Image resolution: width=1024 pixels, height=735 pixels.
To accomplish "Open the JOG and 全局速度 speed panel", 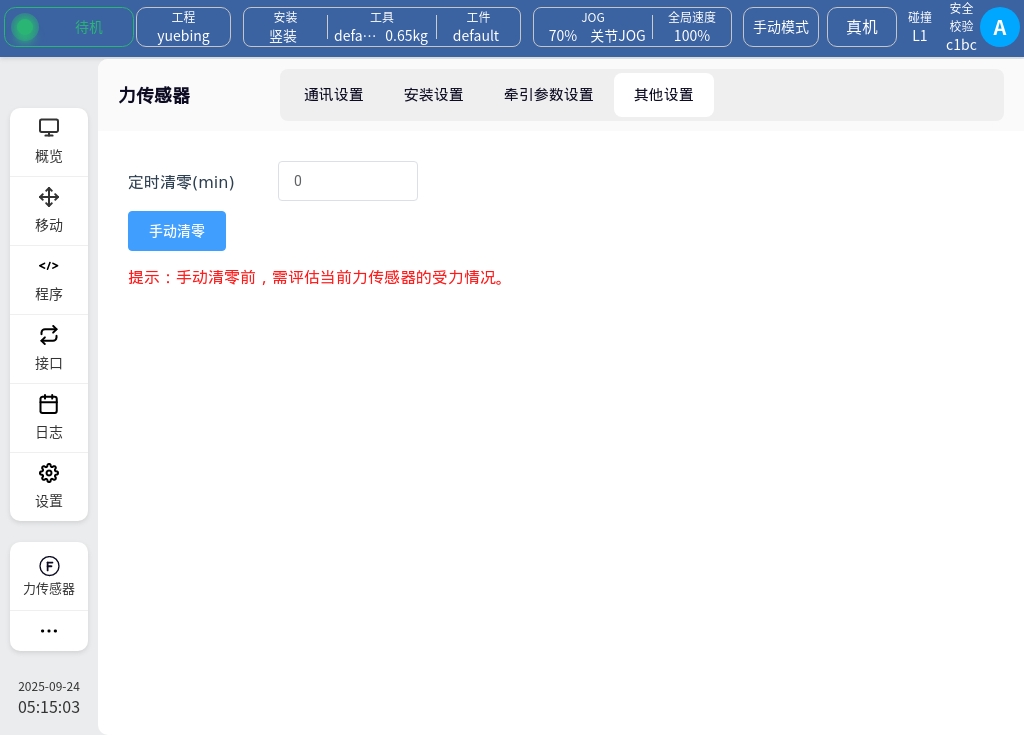I will pyautogui.click(x=632, y=27).
